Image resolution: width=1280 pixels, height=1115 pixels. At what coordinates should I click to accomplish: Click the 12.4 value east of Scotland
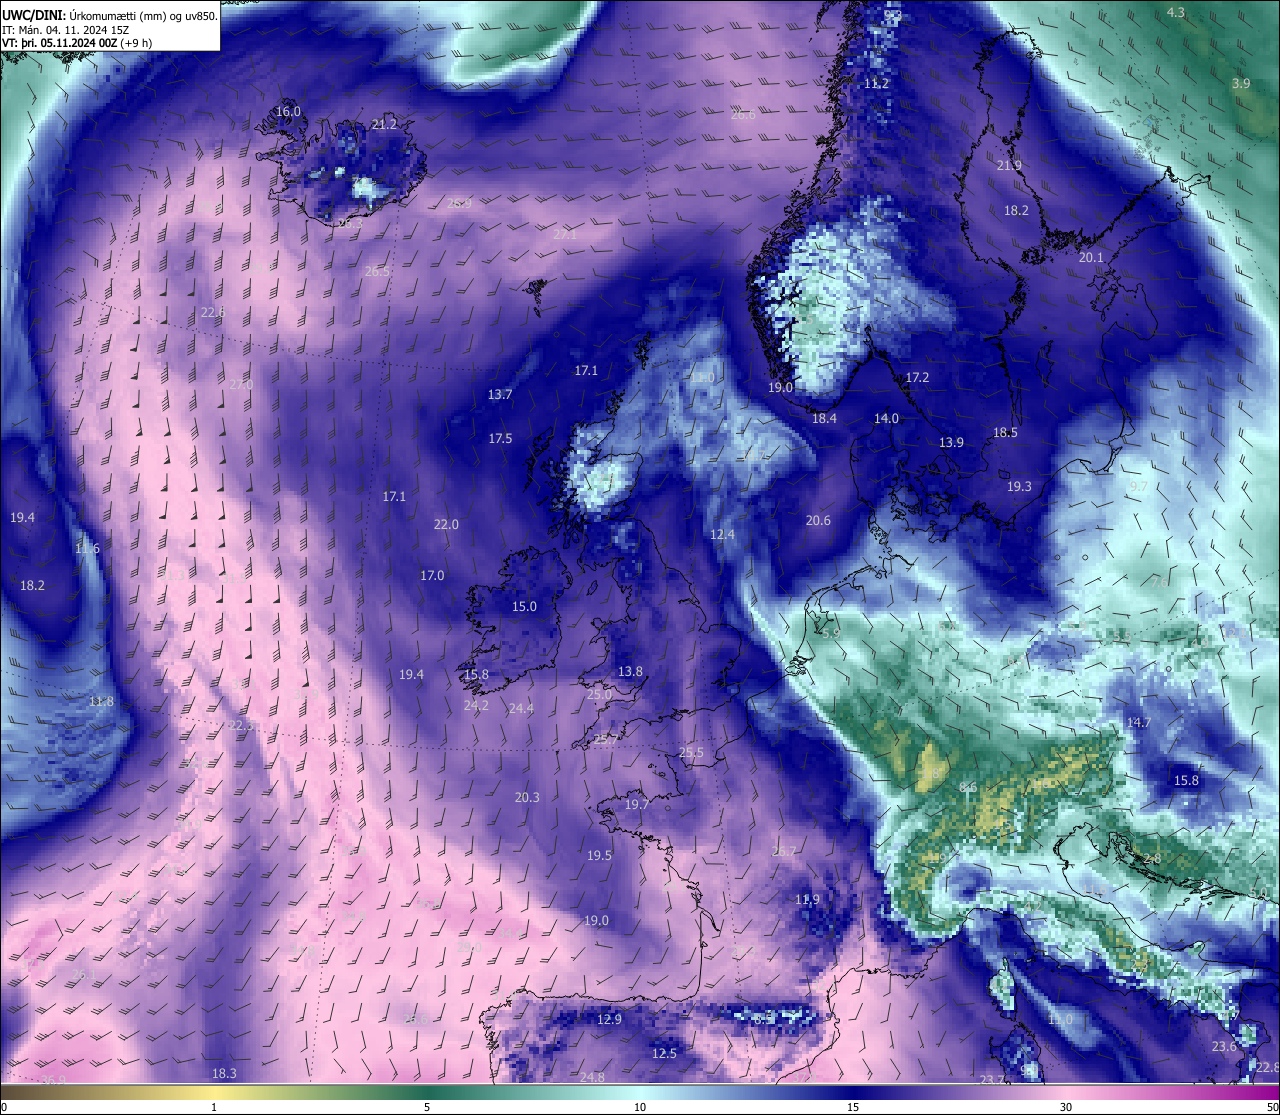[x=722, y=534]
